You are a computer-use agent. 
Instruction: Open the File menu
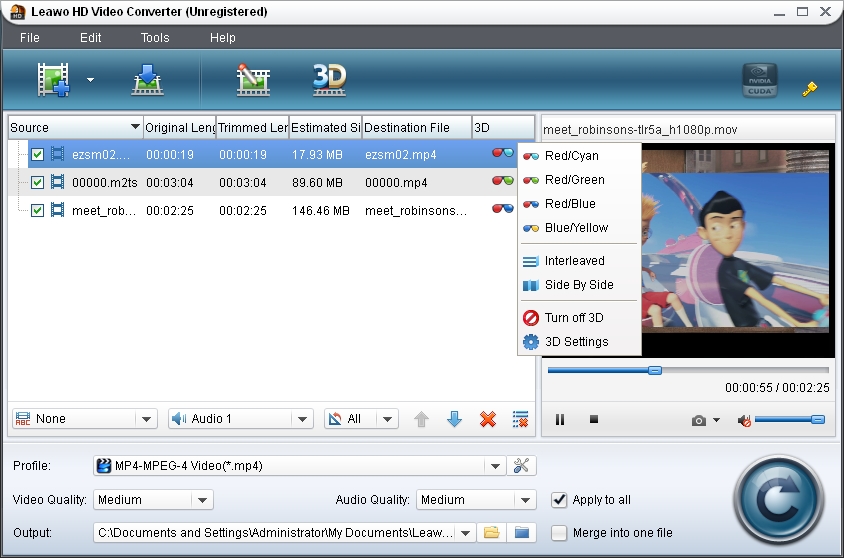click(x=30, y=38)
